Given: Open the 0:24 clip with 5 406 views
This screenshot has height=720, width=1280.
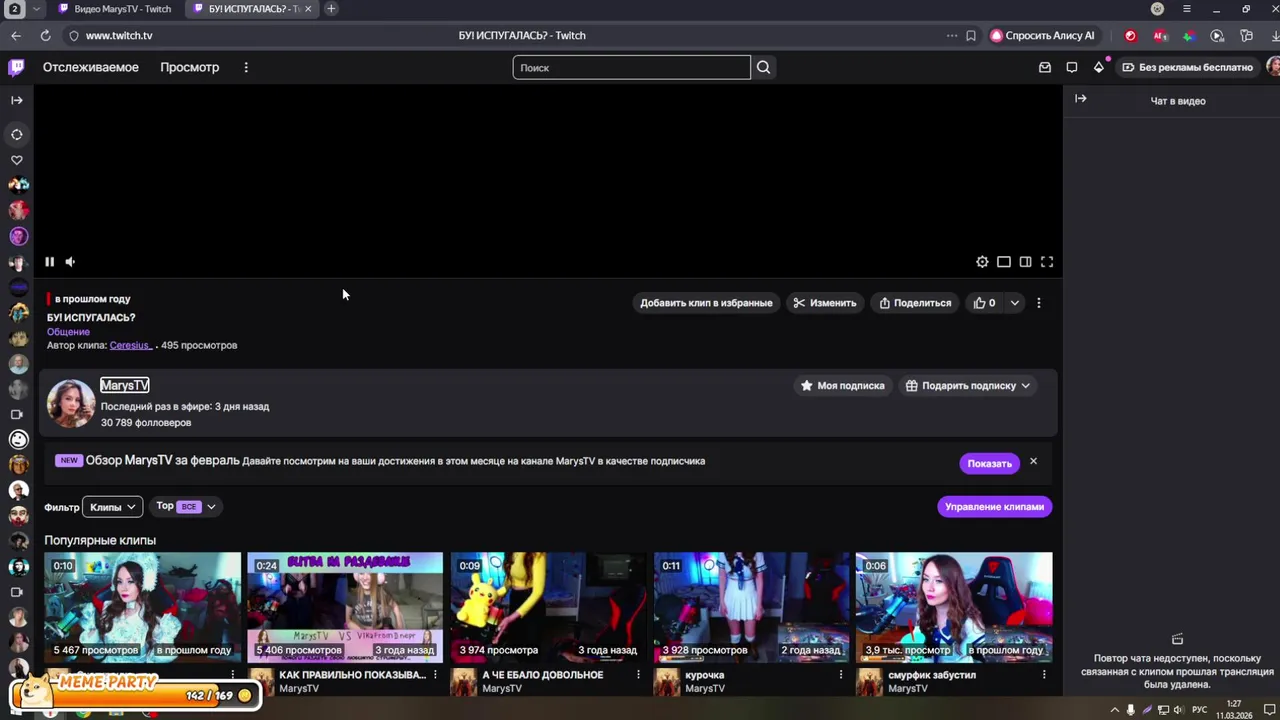Looking at the screenshot, I should 345,607.
